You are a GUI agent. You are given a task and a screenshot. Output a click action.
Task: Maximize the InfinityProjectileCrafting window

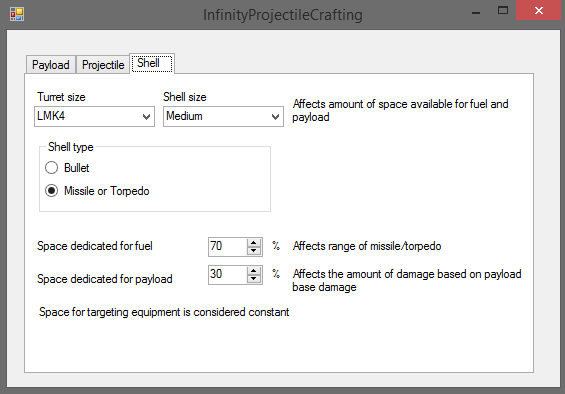503,10
